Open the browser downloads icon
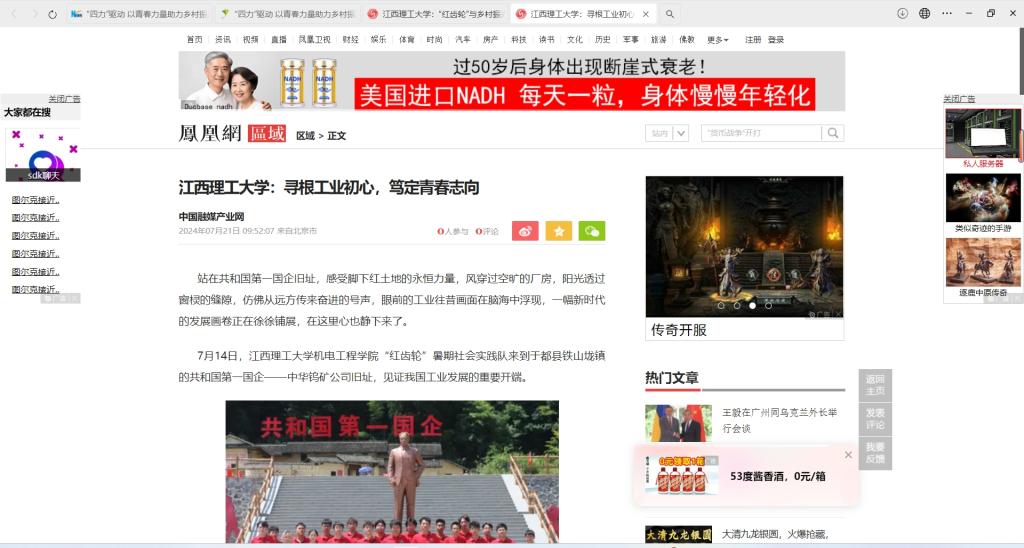The height and width of the screenshot is (548, 1024). (x=902, y=14)
